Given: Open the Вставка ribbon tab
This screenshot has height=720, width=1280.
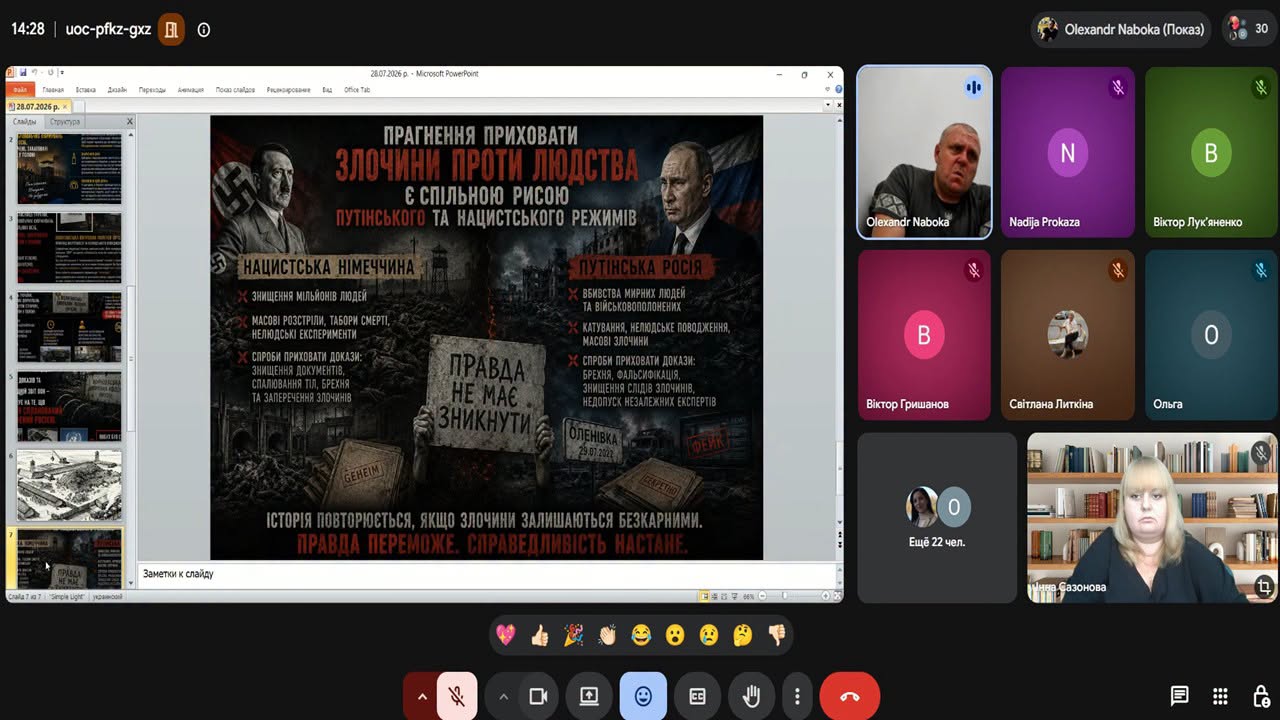Looking at the screenshot, I should [86, 90].
